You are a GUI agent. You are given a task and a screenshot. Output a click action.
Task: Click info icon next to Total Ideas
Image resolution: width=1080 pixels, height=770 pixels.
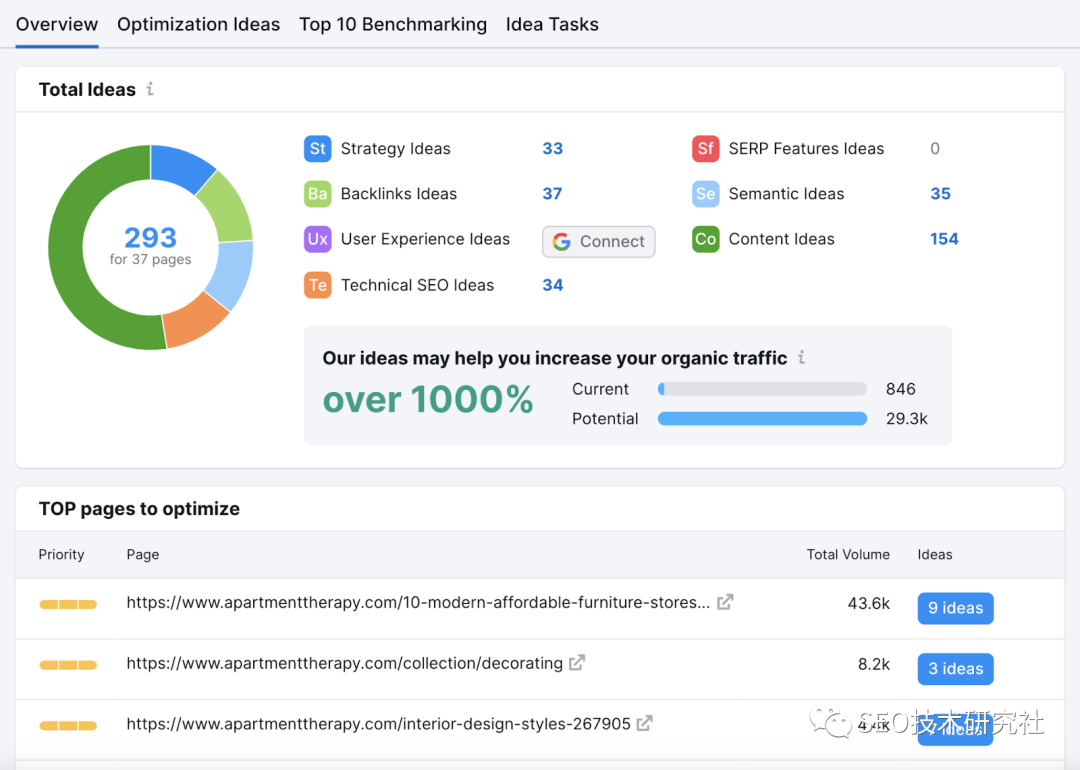(150, 89)
